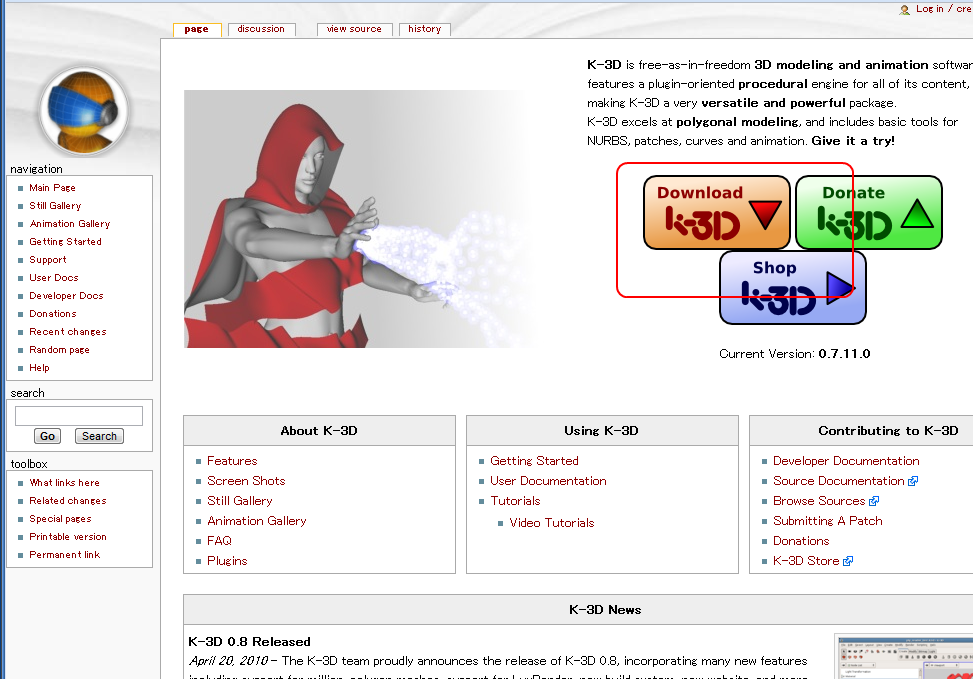Open the Browse Sources link

[x=819, y=501]
